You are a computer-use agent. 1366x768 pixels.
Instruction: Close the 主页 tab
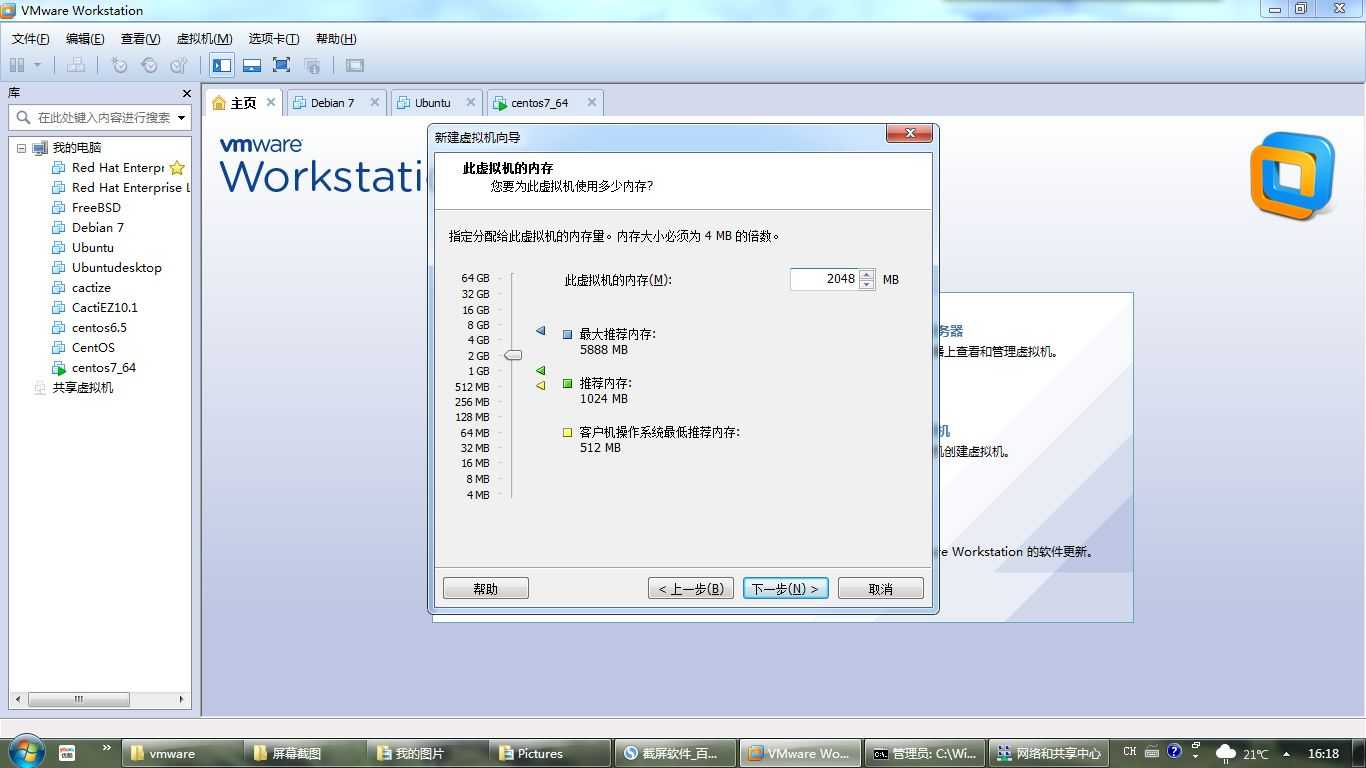click(x=271, y=102)
